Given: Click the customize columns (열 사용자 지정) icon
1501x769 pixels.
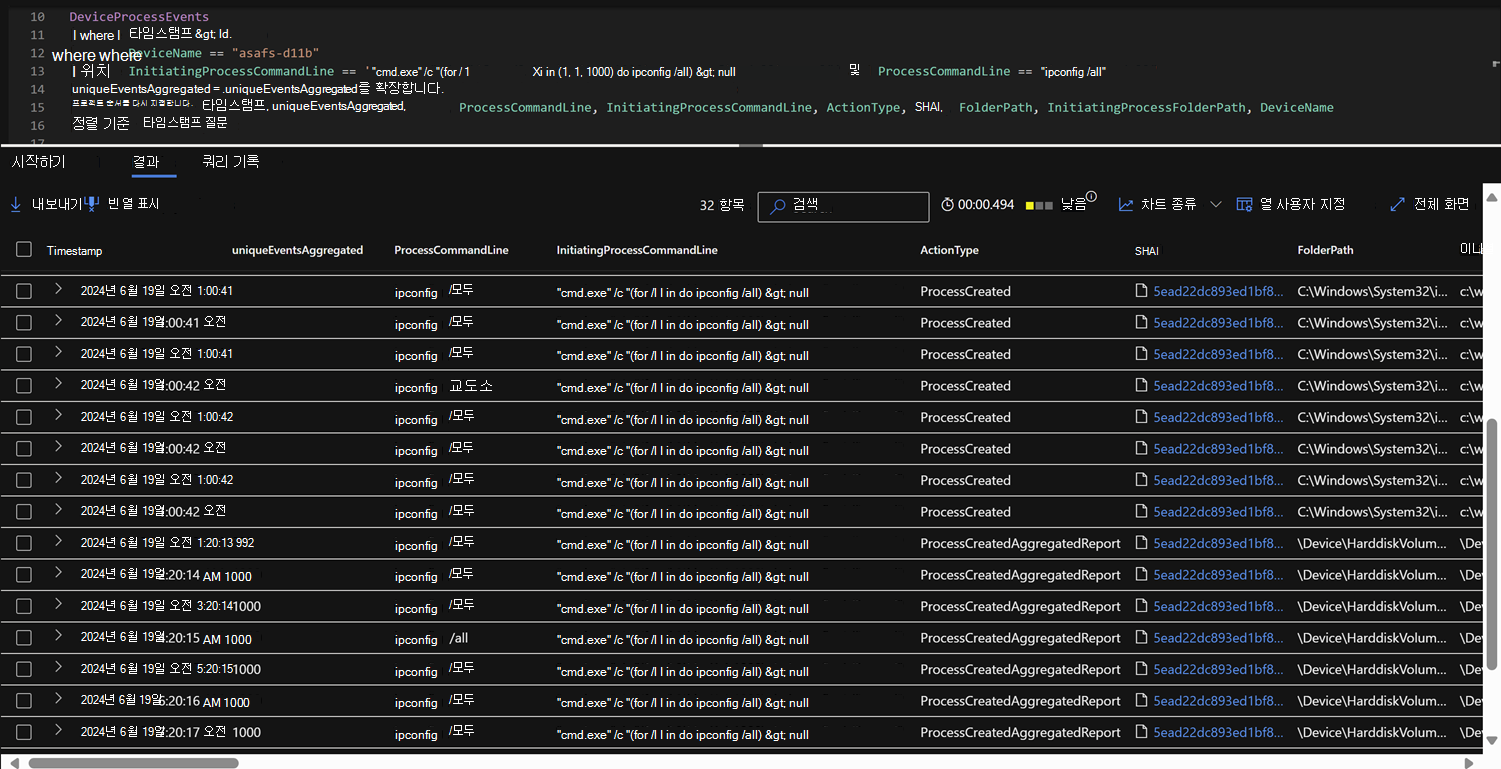Looking at the screenshot, I should pyautogui.click(x=1244, y=204).
